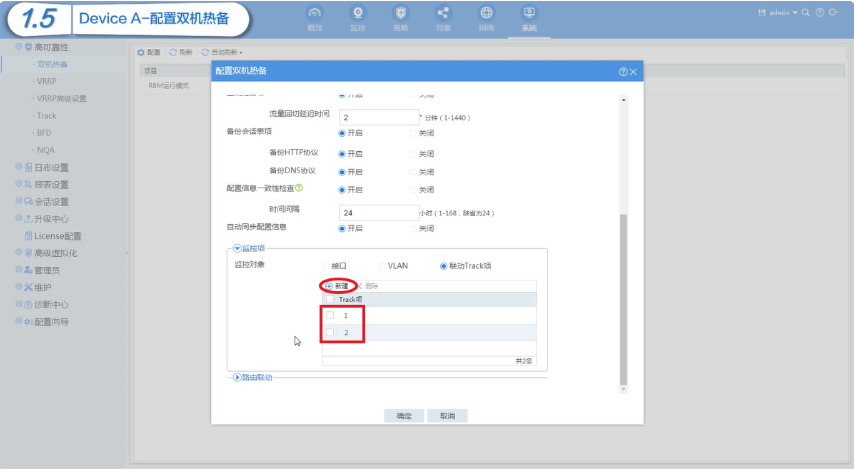The image size is (854, 469).
Task: Check the checkbox for Track item 2
Action: 330,332
